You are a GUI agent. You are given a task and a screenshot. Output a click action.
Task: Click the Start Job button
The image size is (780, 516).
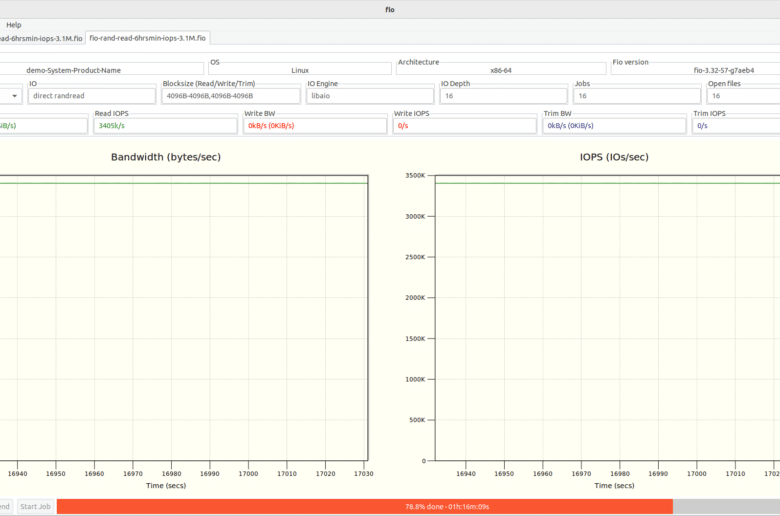pyautogui.click(x=35, y=507)
